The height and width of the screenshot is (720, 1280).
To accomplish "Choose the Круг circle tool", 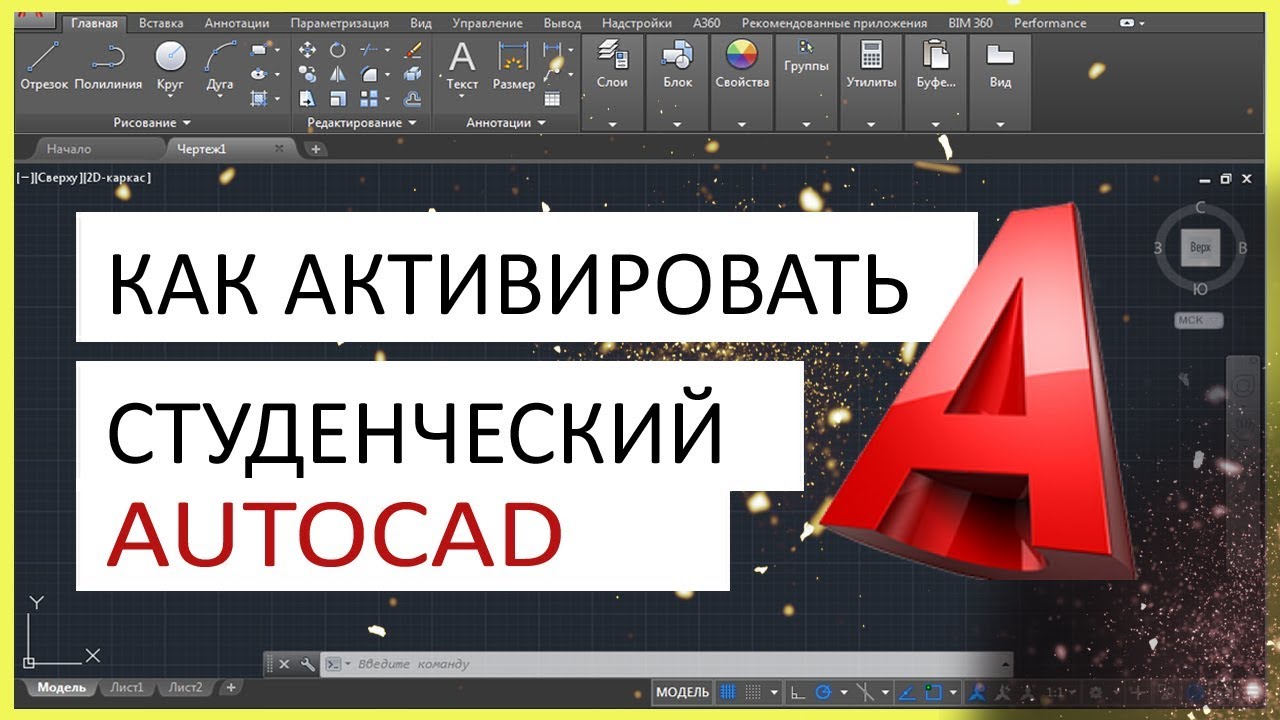I will [x=171, y=66].
